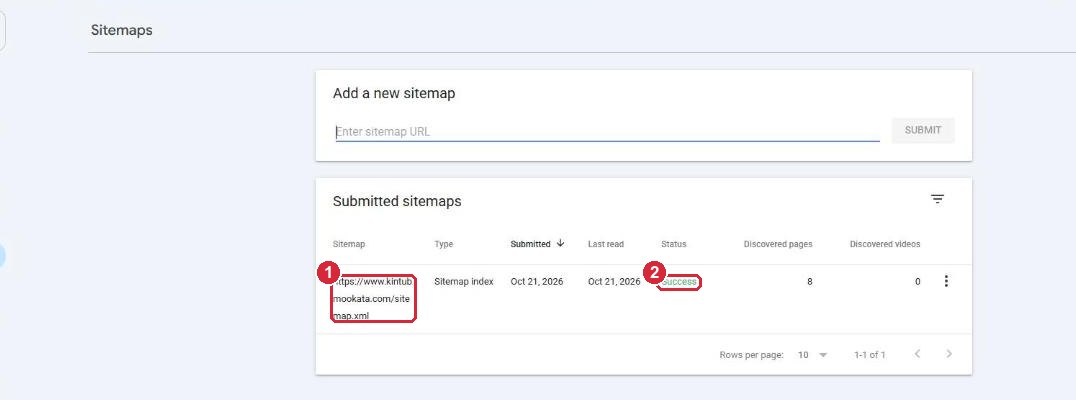The width and height of the screenshot is (1076, 400).
Task: Click the Status column header
Action: pyautogui.click(x=674, y=244)
